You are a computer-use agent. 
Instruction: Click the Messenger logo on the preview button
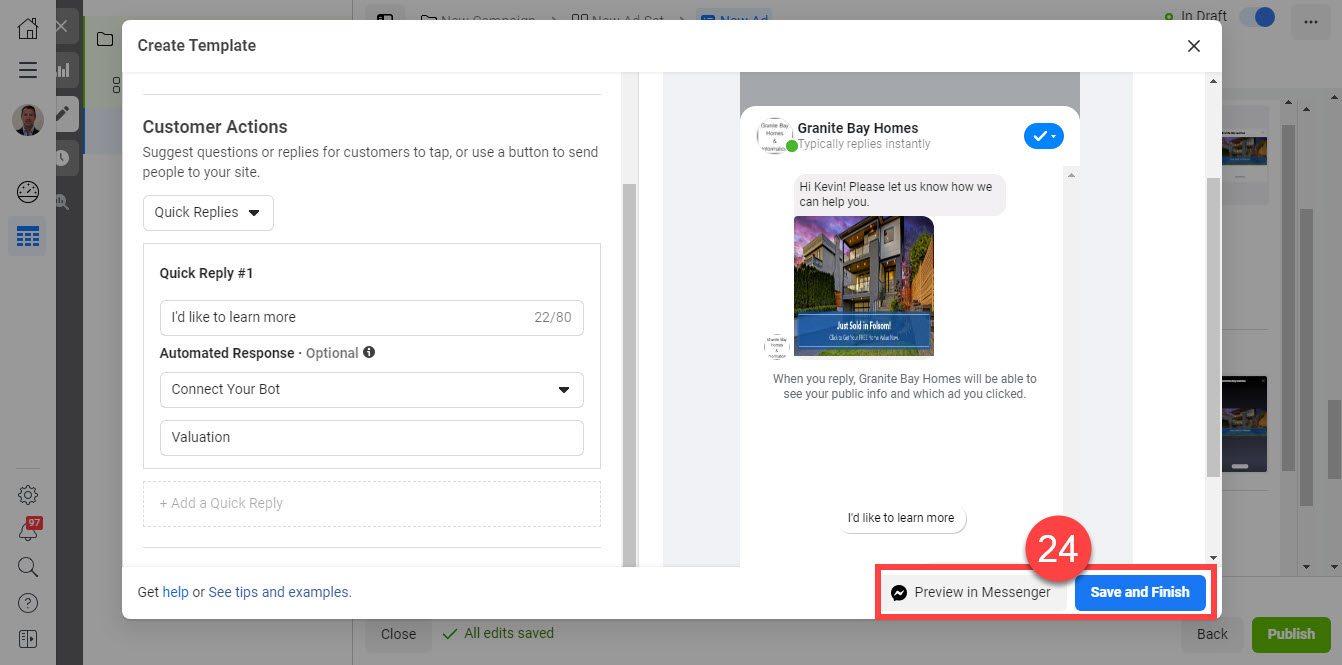click(x=899, y=592)
